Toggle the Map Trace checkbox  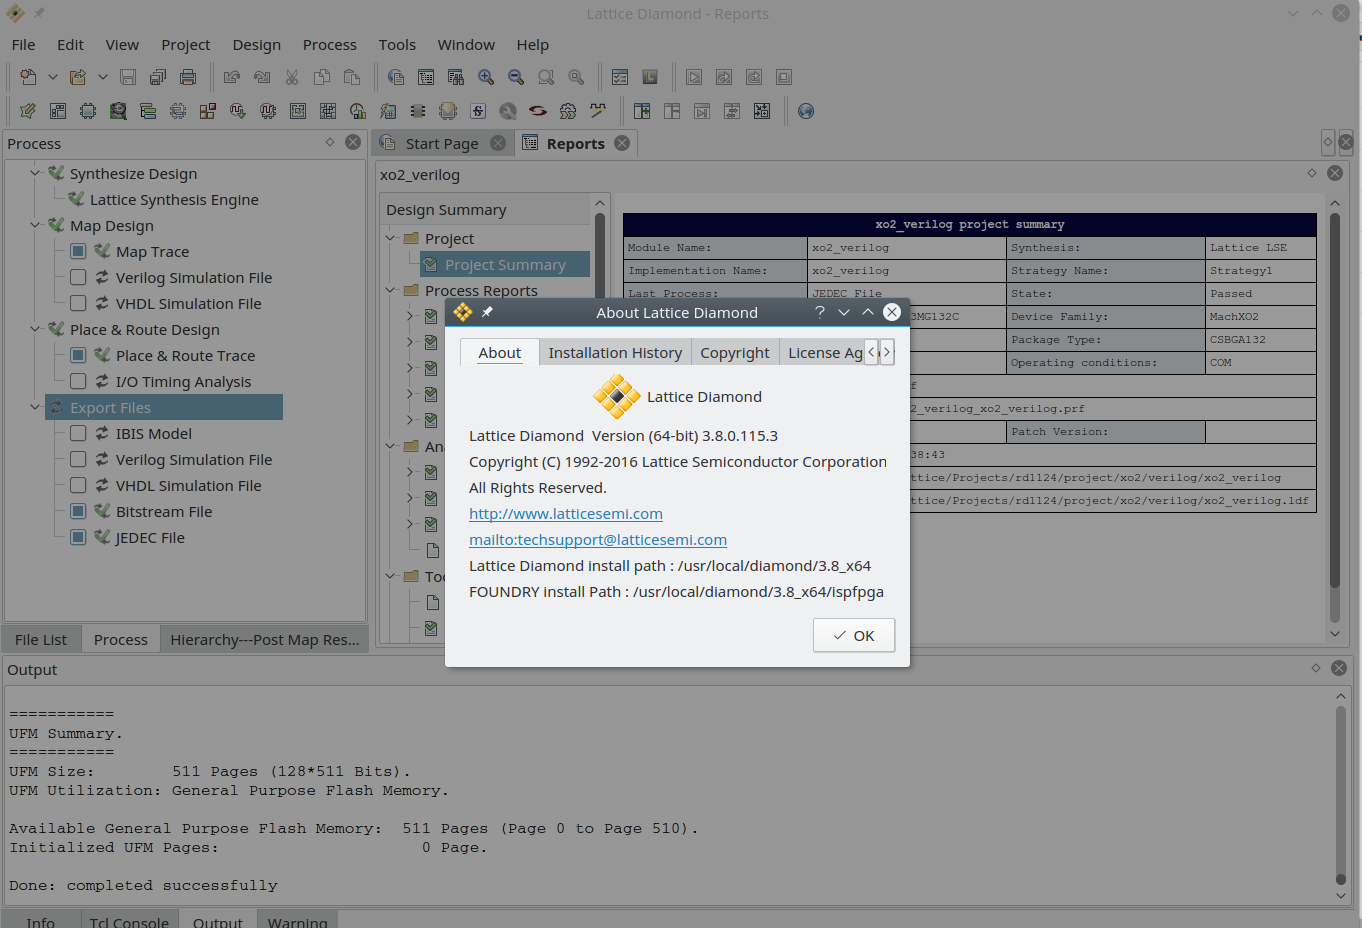click(x=78, y=251)
